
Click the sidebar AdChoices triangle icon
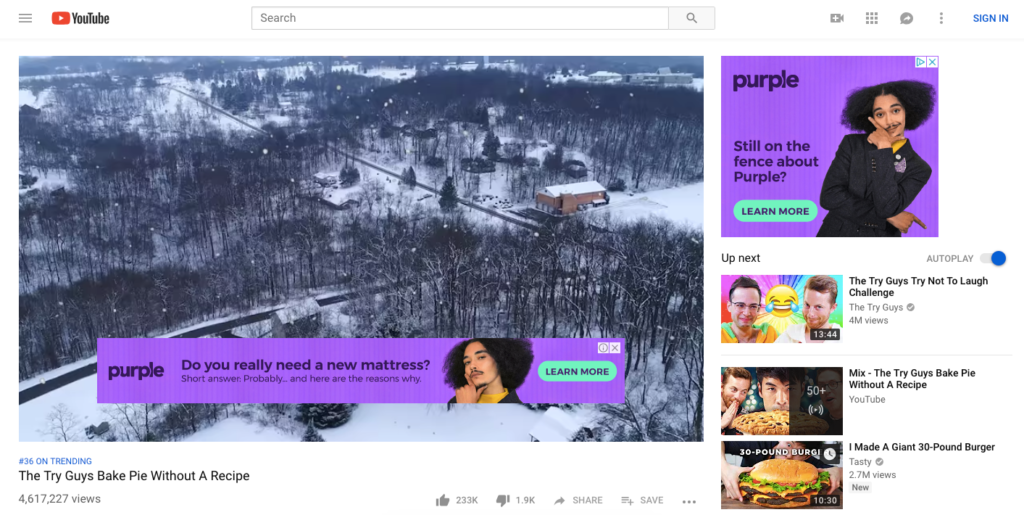tap(921, 62)
